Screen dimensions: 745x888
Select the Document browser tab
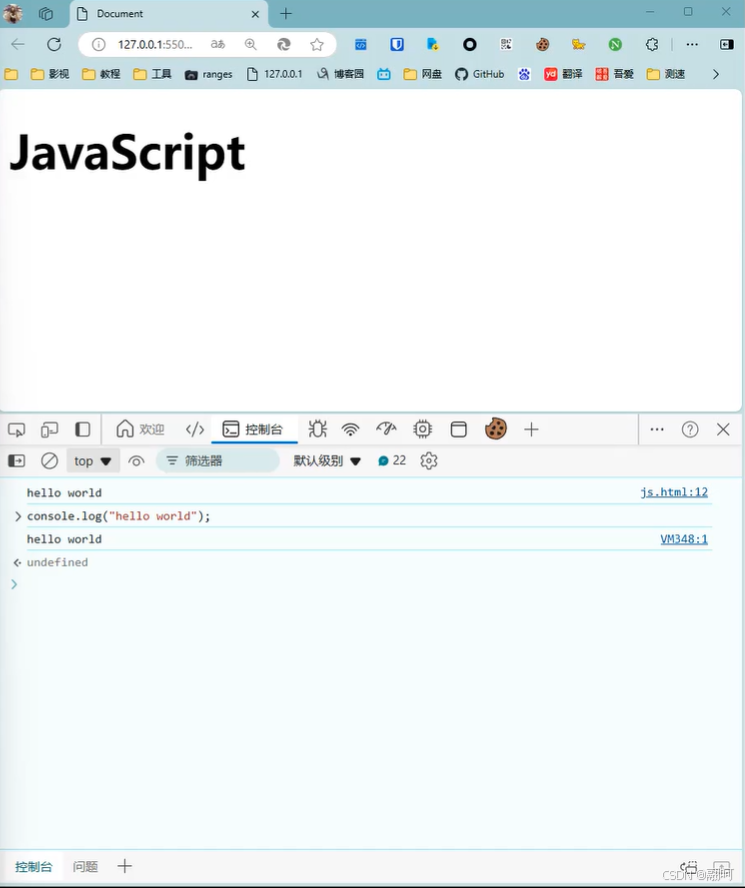[169, 14]
